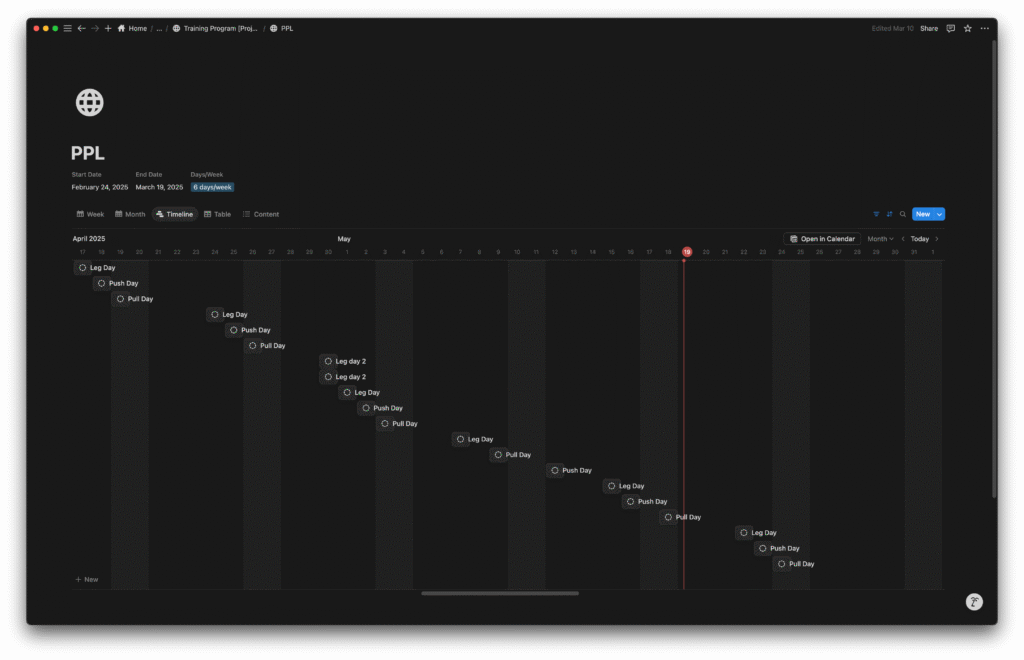
Task: Switch to the Week view tab
Action: coord(90,214)
